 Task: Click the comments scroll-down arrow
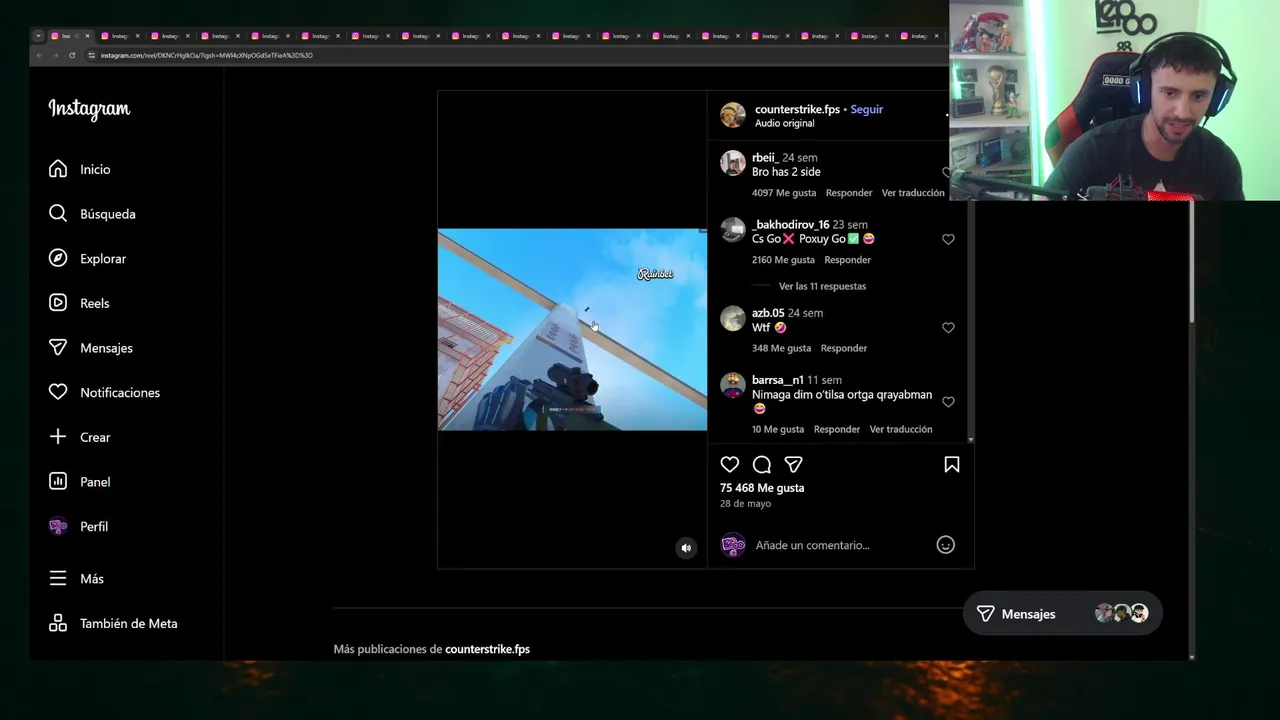pyautogui.click(x=970, y=439)
